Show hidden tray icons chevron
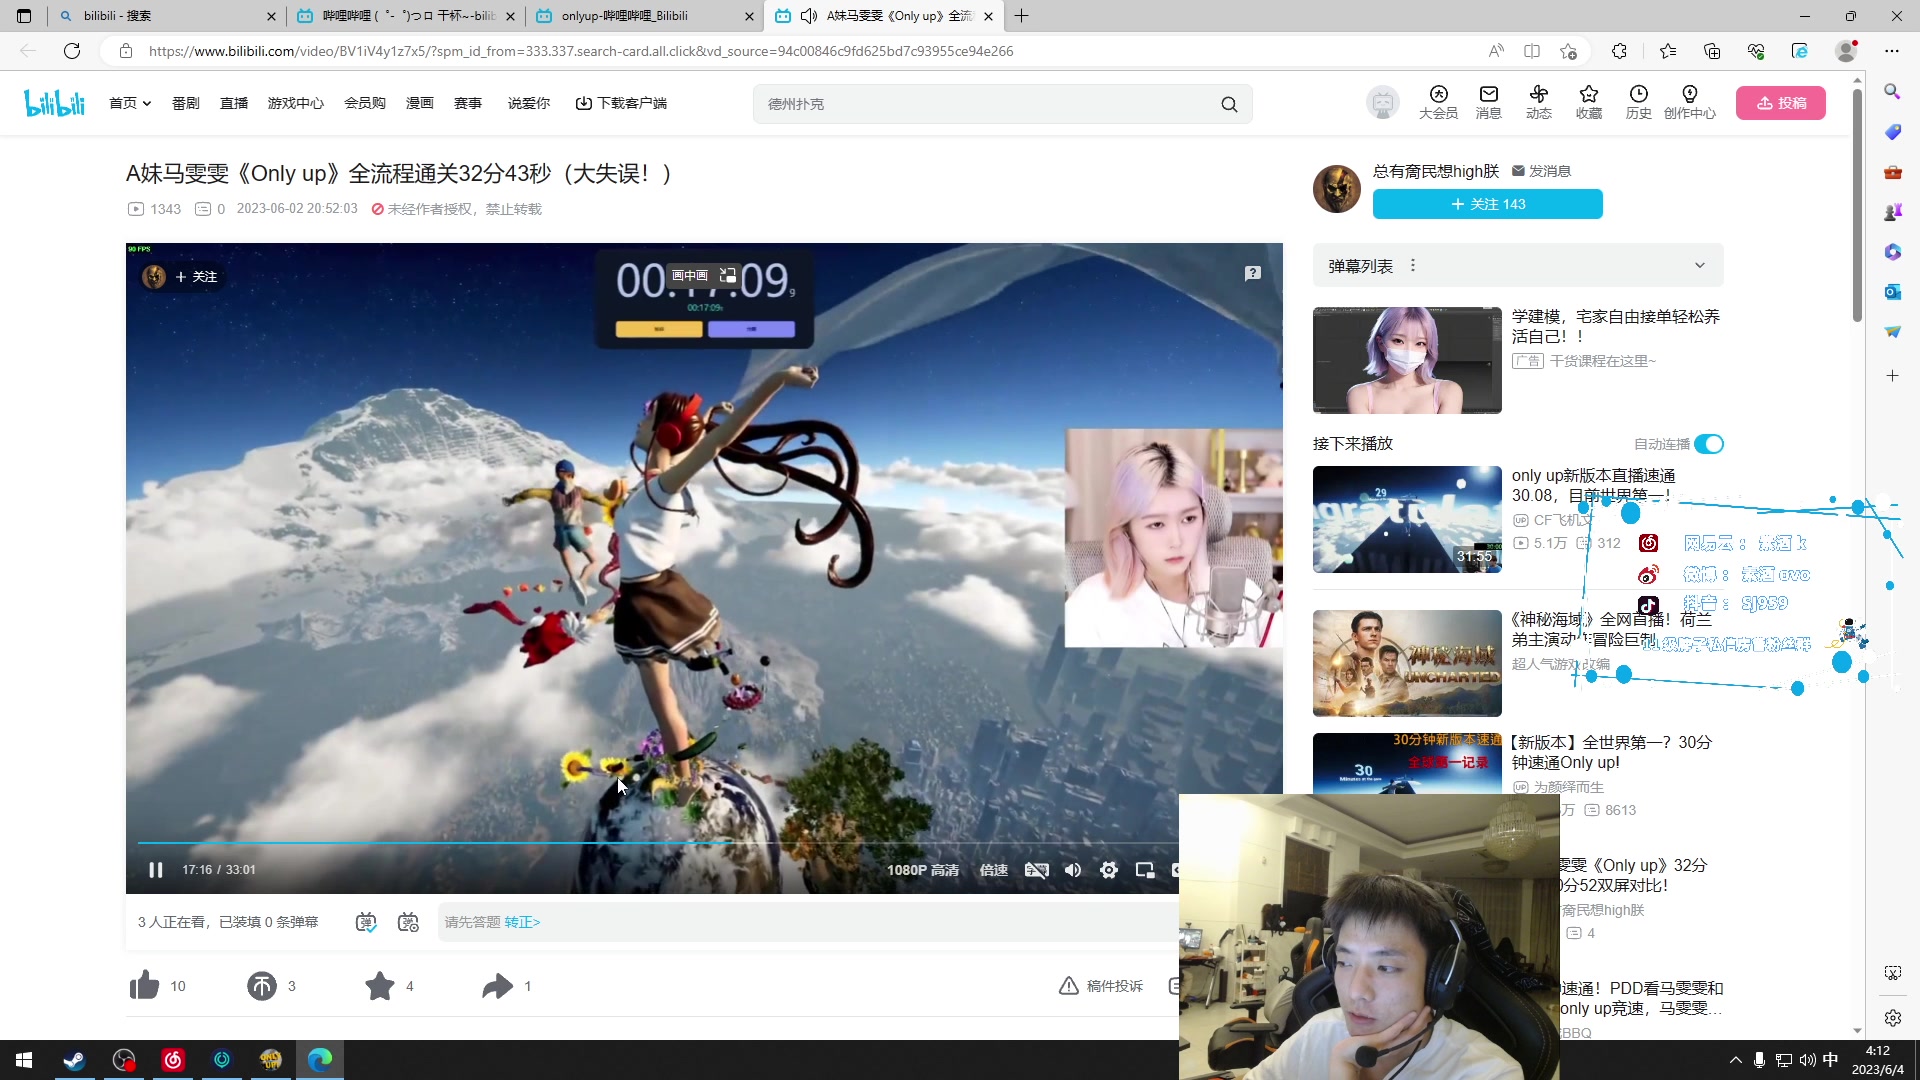The image size is (1920, 1080). coord(1736,1060)
